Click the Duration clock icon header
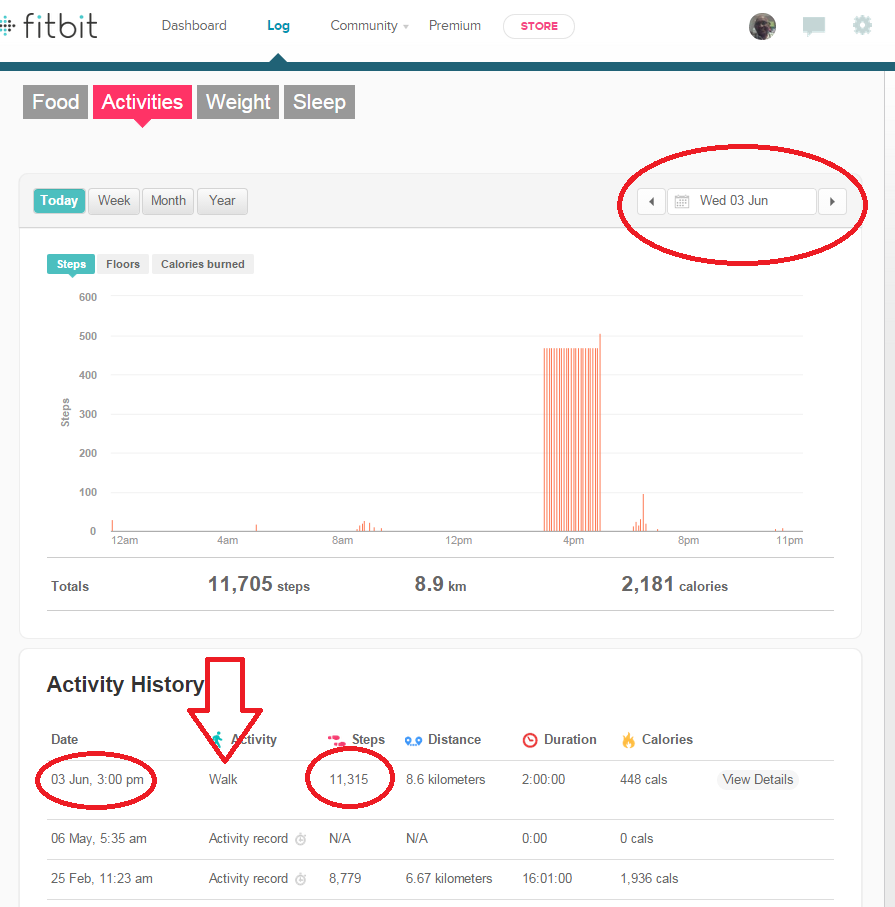 (530, 740)
